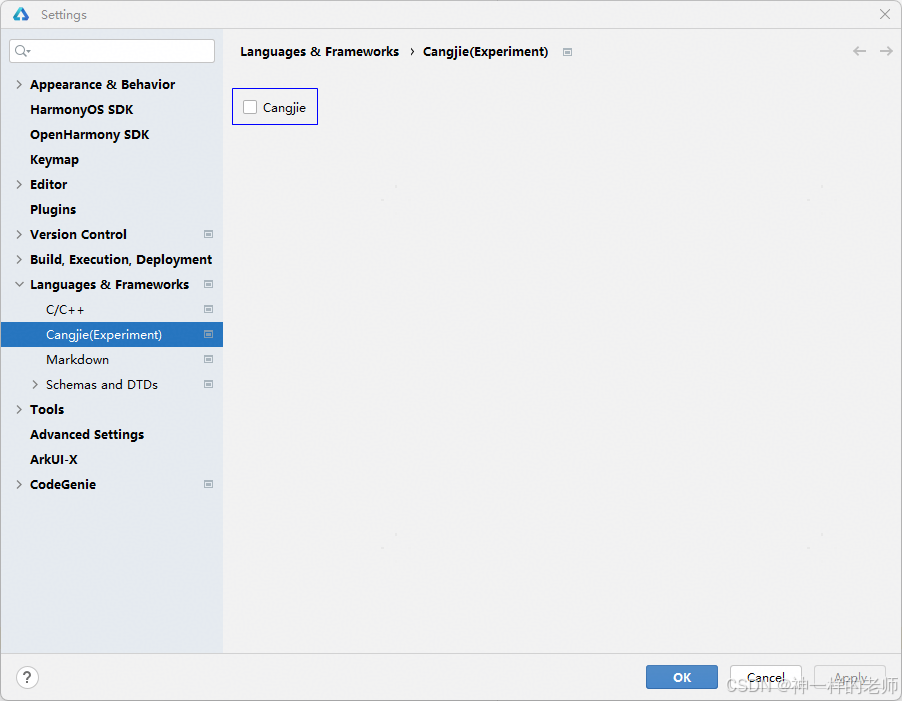Click project-level icon beside Schemas and DTDs

click(209, 384)
